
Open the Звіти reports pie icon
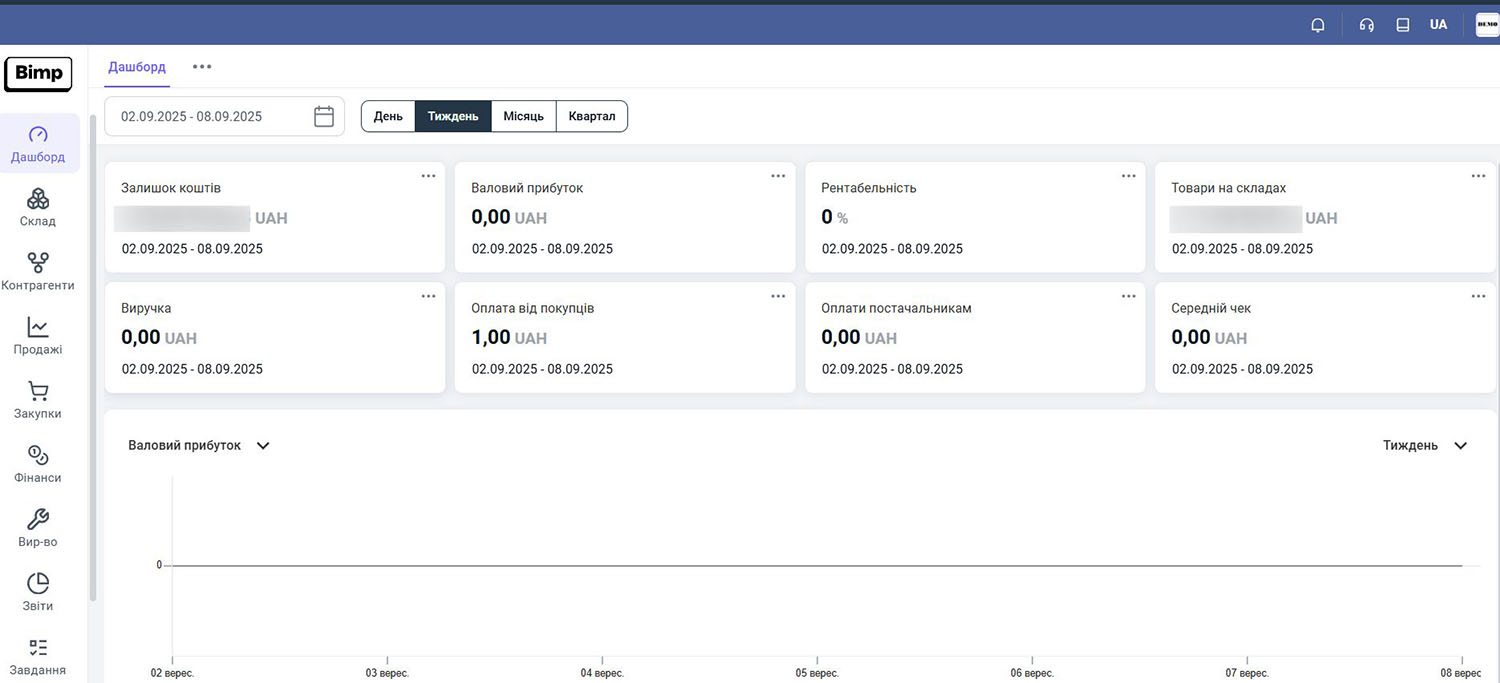[x=38, y=583]
